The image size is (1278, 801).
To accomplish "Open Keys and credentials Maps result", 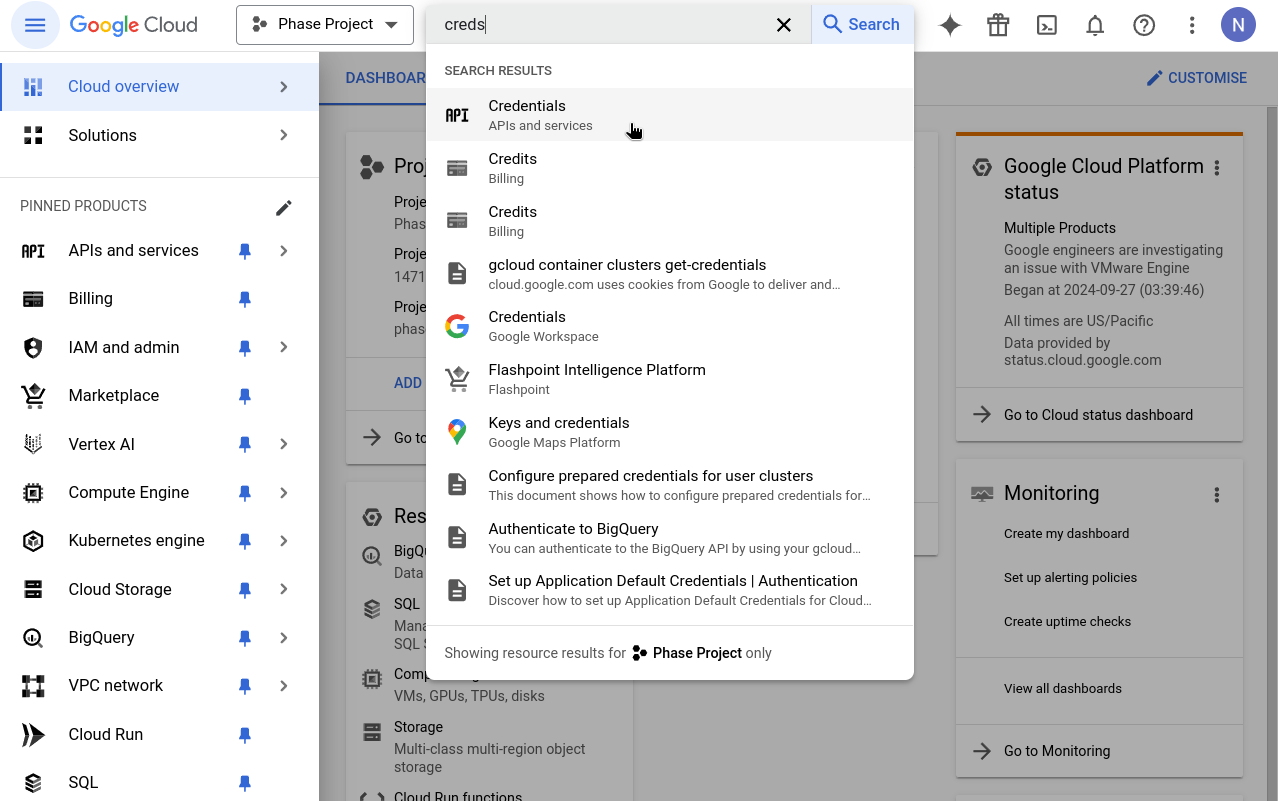I will coord(669,432).
